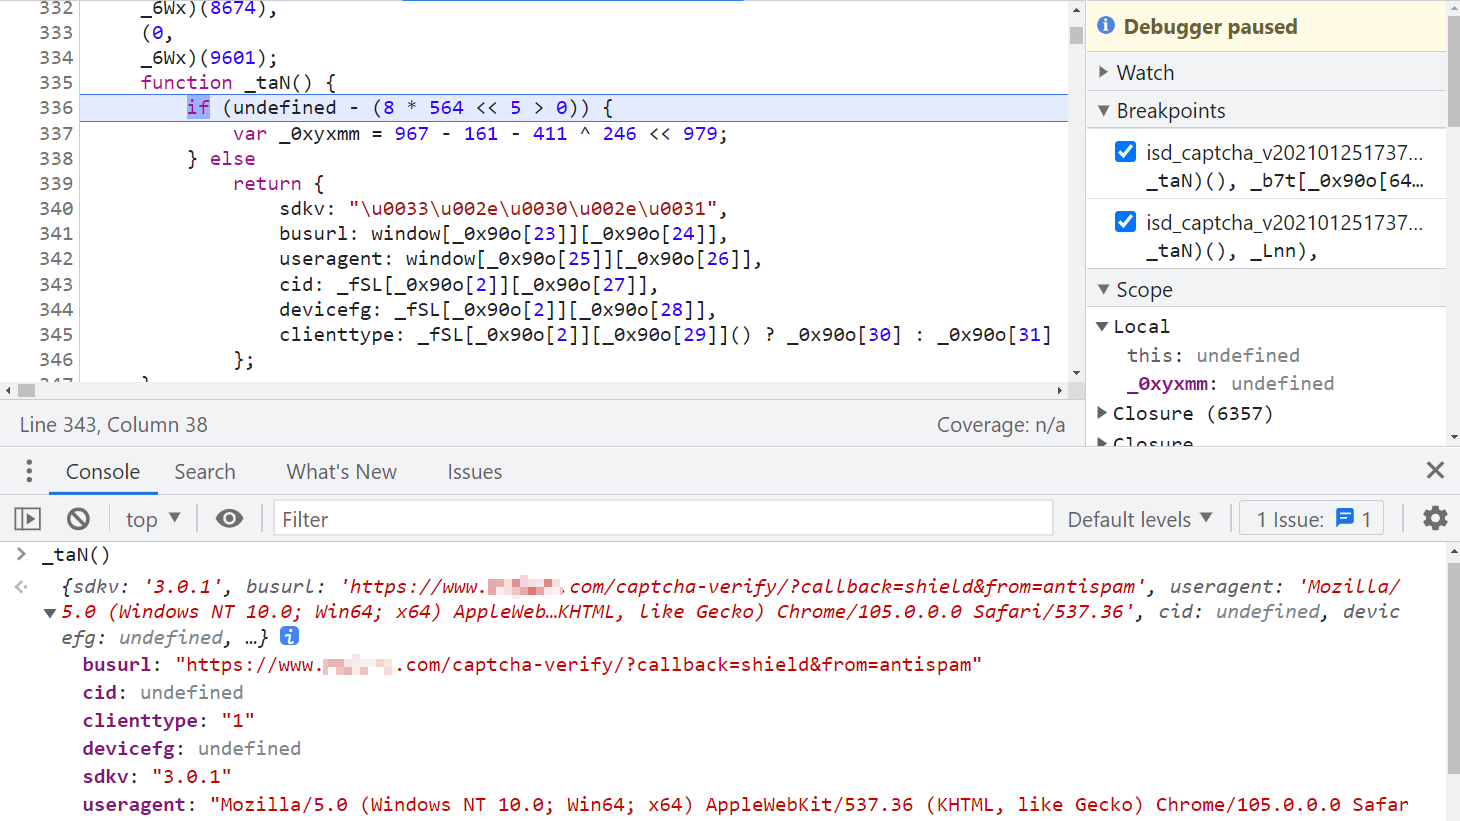This screenshot has width=1460, height=821.
Task: Click the object info badge icon
Action: tap(289, 636)
